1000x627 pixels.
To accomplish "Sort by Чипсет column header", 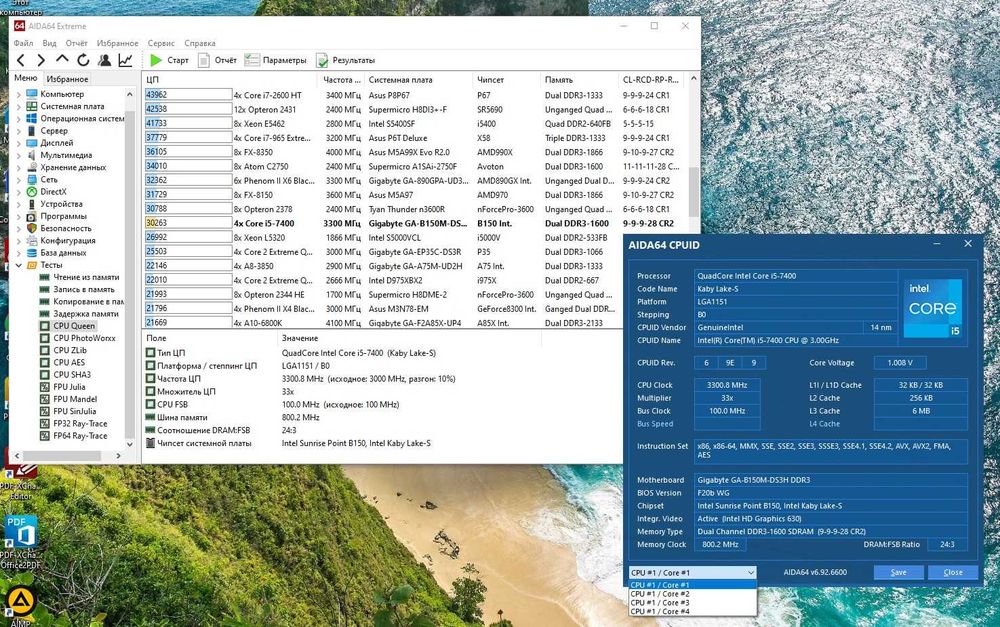I will (507, 80).
